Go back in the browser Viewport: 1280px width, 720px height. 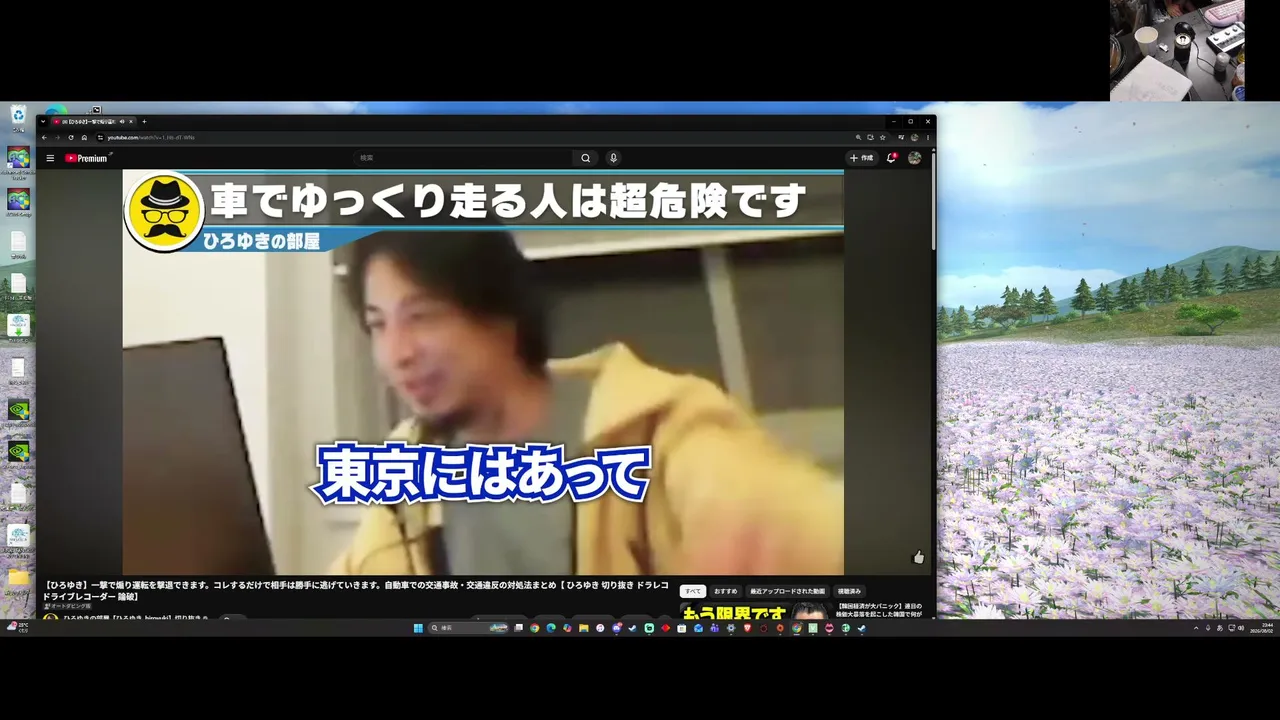tap(44, 137)
